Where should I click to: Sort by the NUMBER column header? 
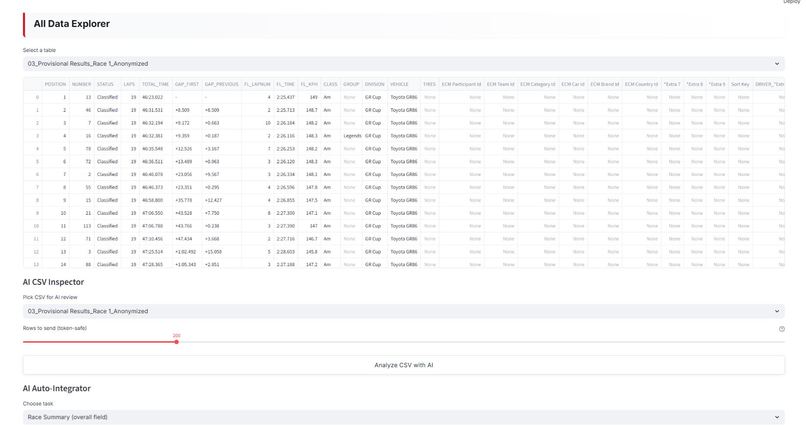(81, 84)
